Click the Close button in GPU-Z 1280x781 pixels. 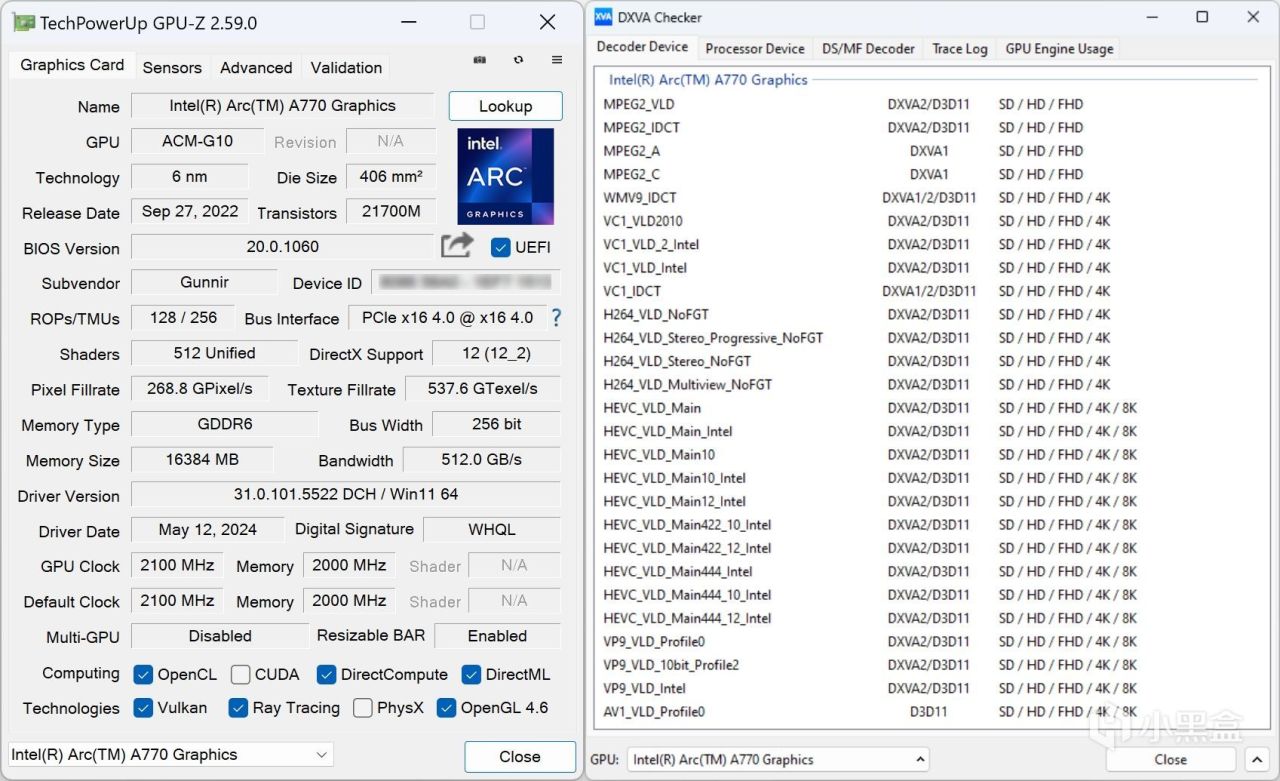[x=520, y=756]
